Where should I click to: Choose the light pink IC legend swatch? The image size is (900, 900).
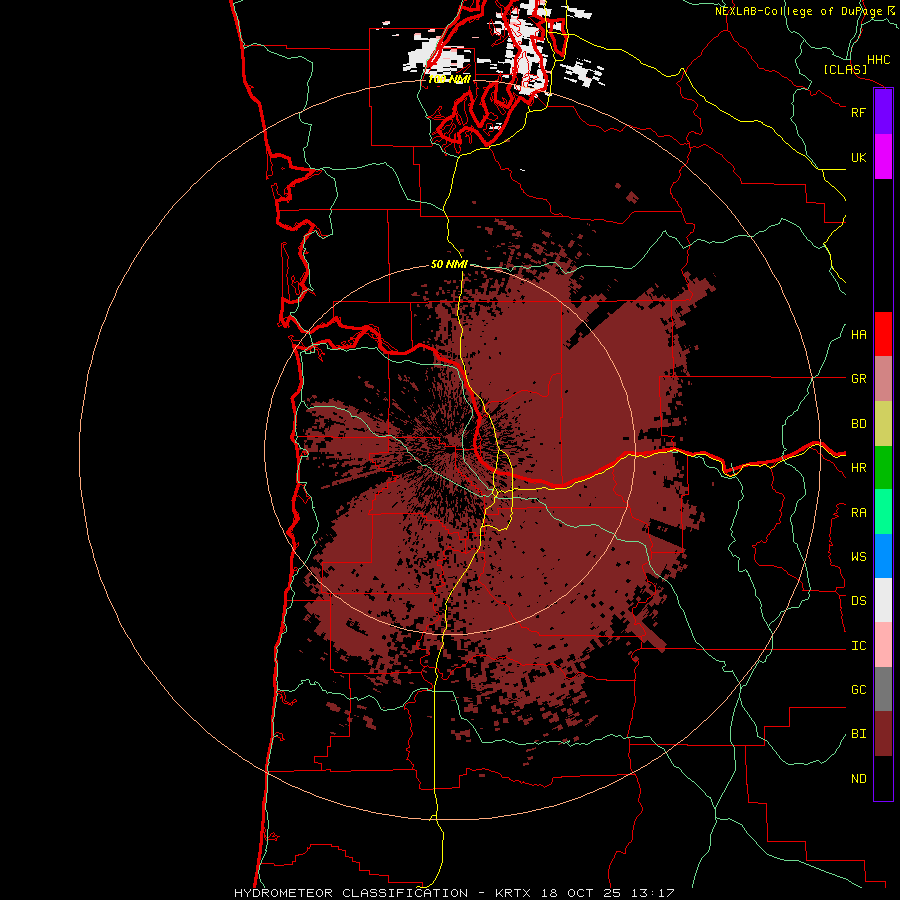pos(883,645)
